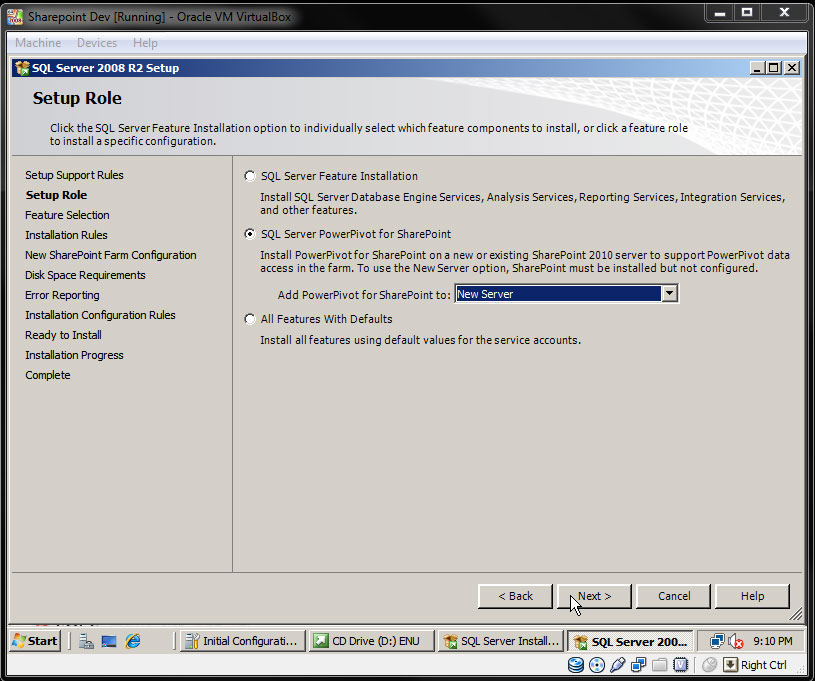Click the muted volume tray icon
The image size is (815, 681).
(735, 641)
